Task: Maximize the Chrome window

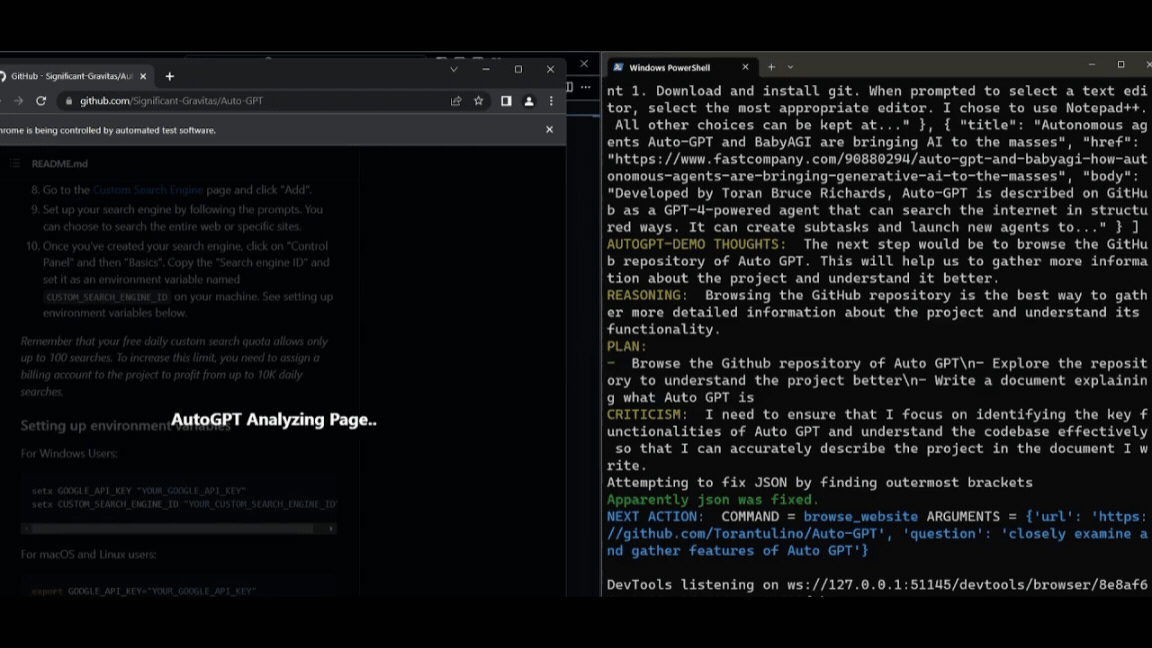Action: click(x=518, y=69)
